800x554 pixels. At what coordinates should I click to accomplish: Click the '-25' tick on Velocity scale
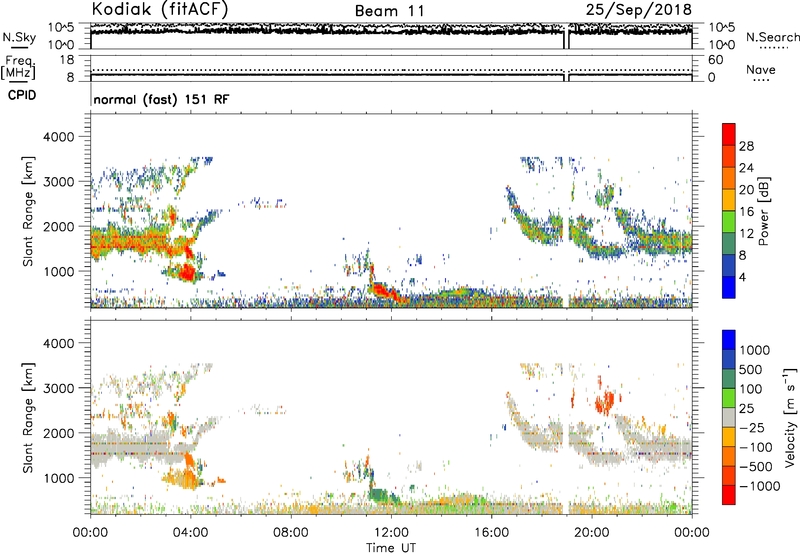[x=754, y=427]
